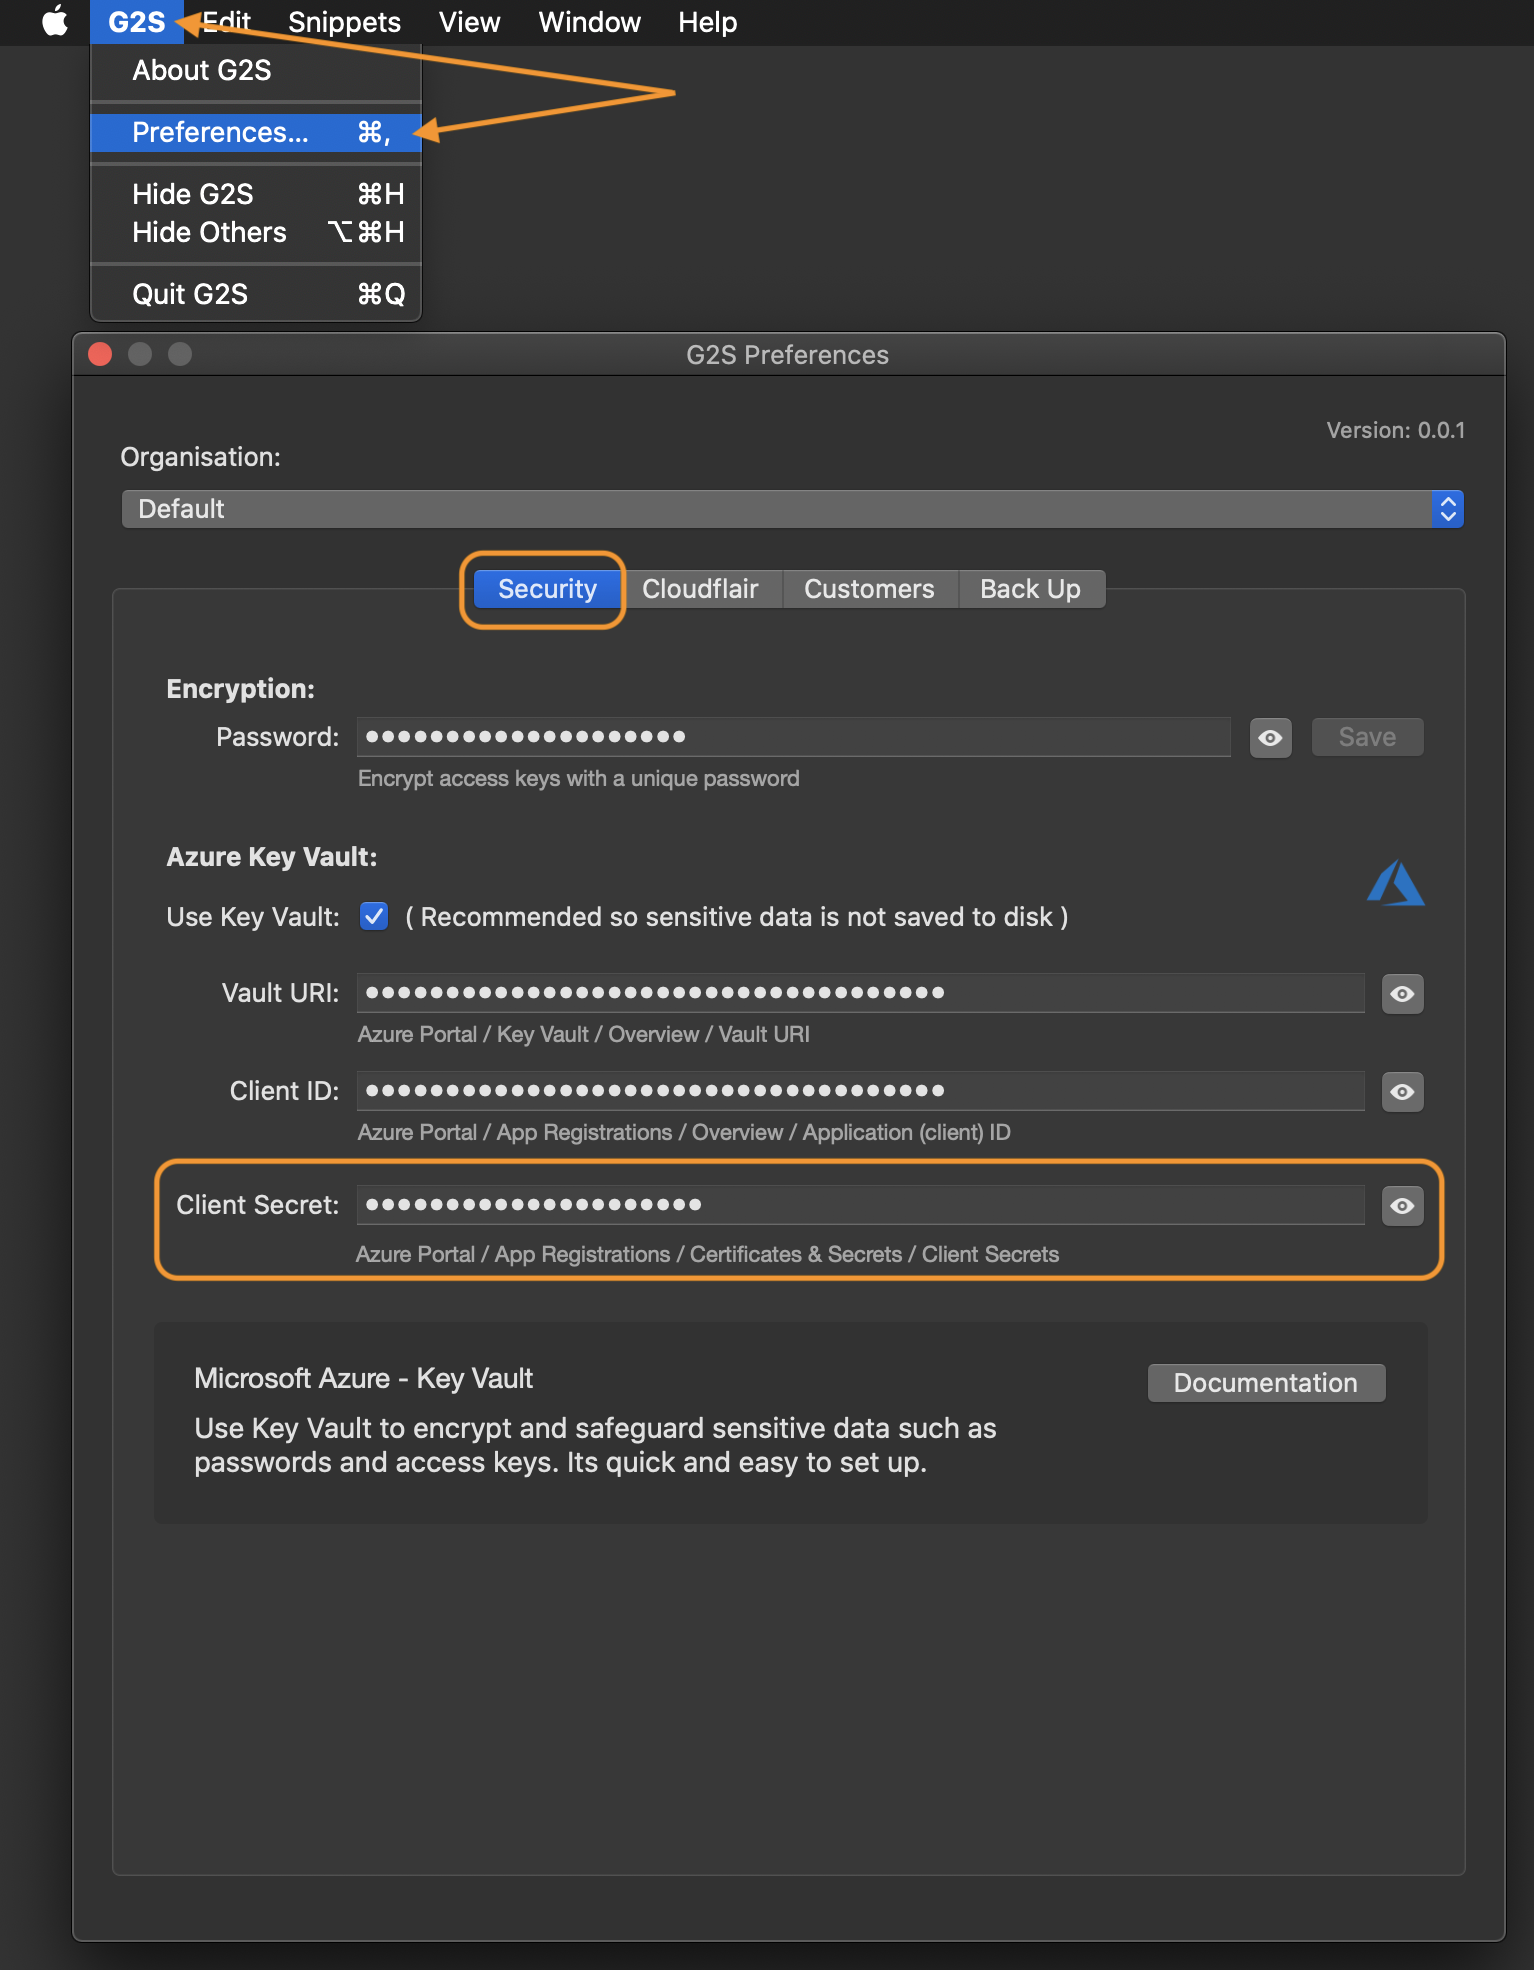Select Quit G2S from menu
Screen dimensions: 1534x1970
click(x=256, y=294)
